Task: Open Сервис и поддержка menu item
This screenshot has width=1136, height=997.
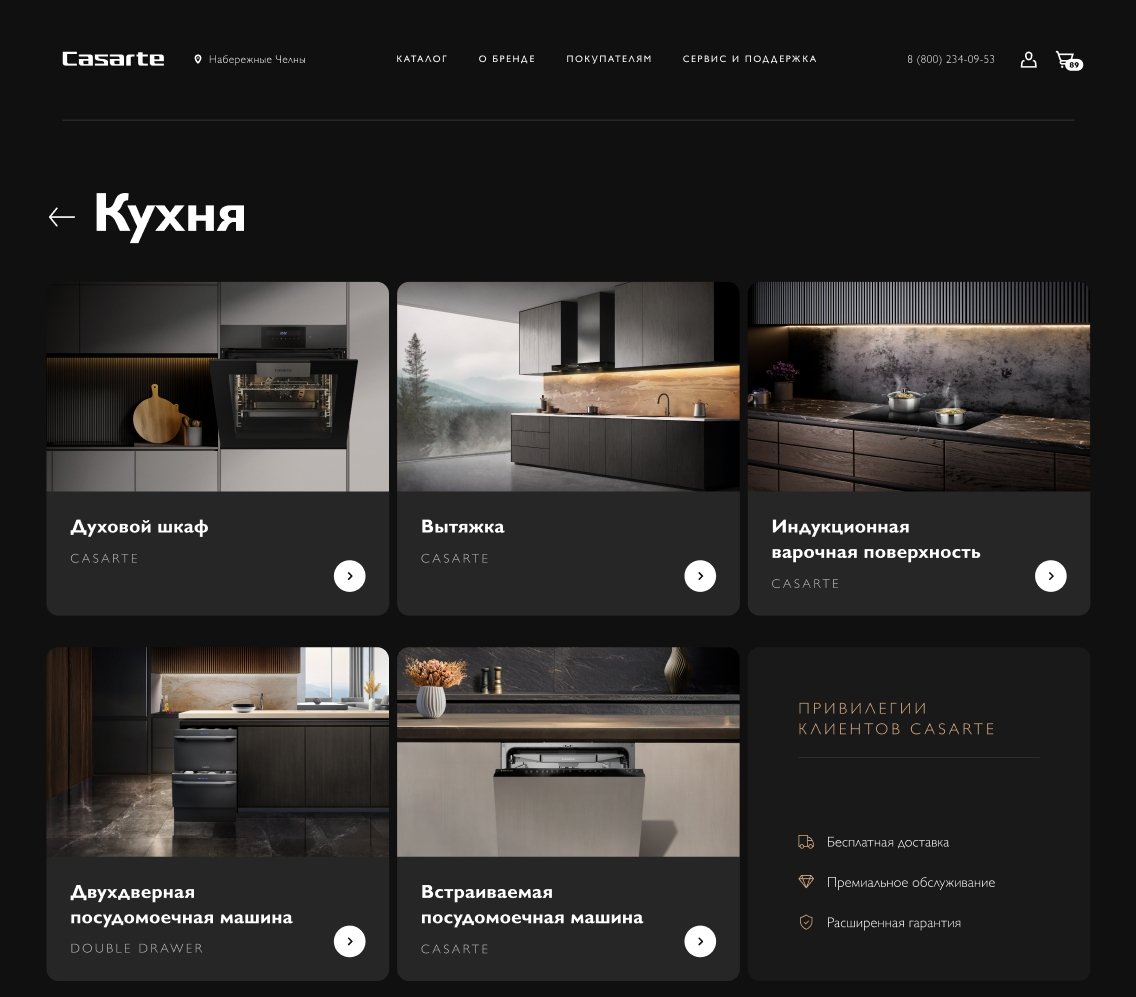Action: [x=749, y=59]
